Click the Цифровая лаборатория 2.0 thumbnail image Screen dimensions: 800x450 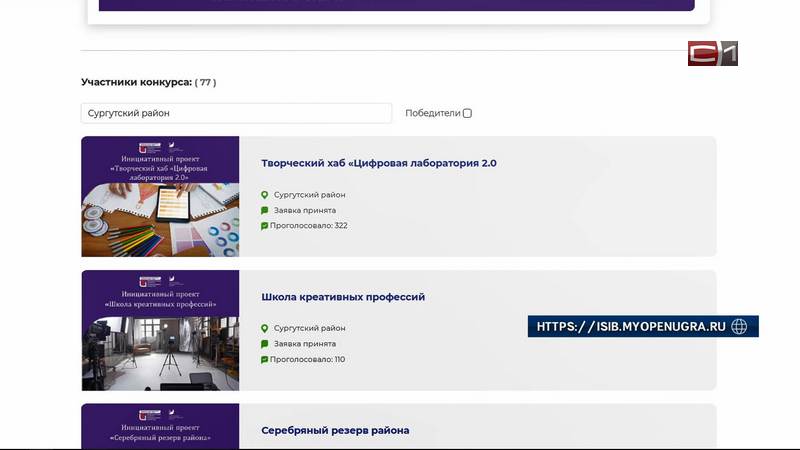click(160, 196)
